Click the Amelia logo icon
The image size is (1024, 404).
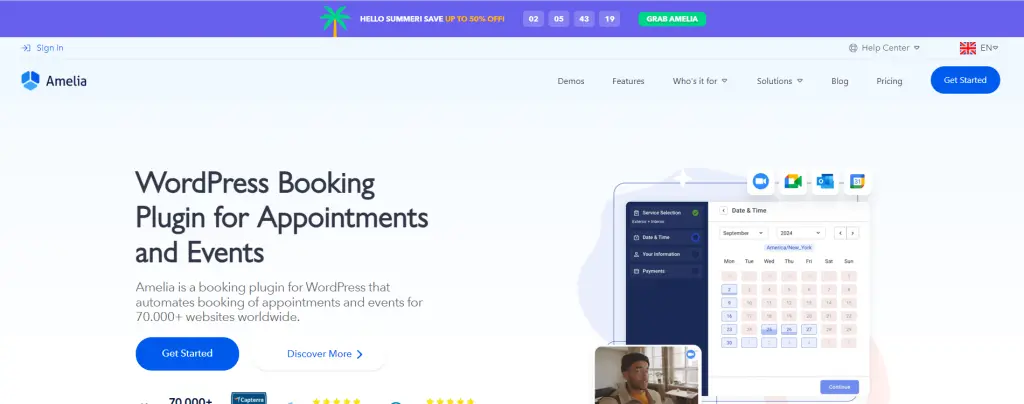point(30,80)
